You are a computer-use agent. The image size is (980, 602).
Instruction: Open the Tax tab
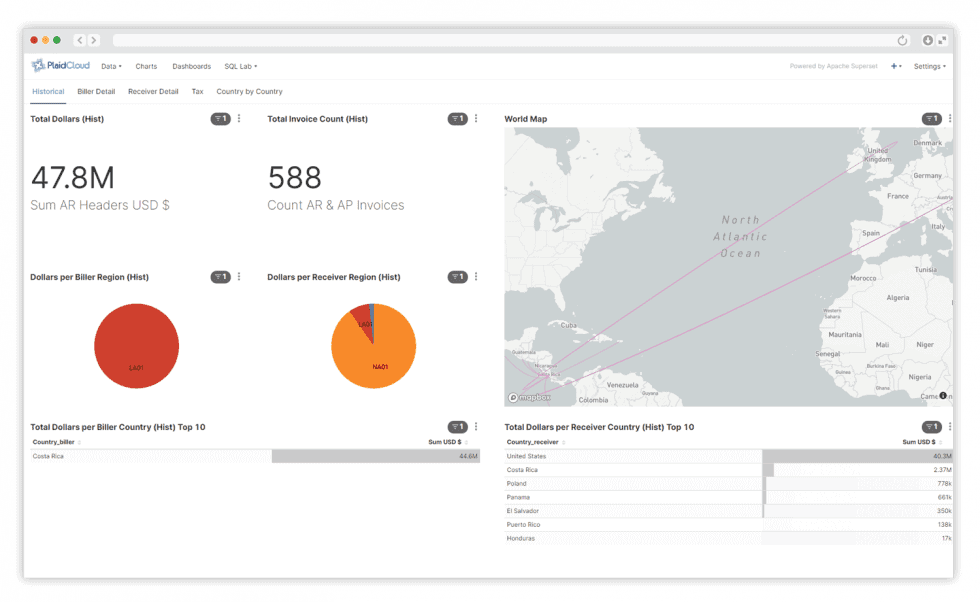(x=198, y=91)
